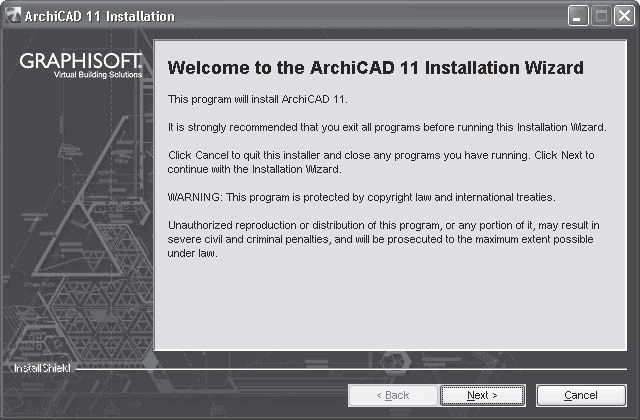
Task: Click the greyed-out Back button
Action: coord(391,395)
